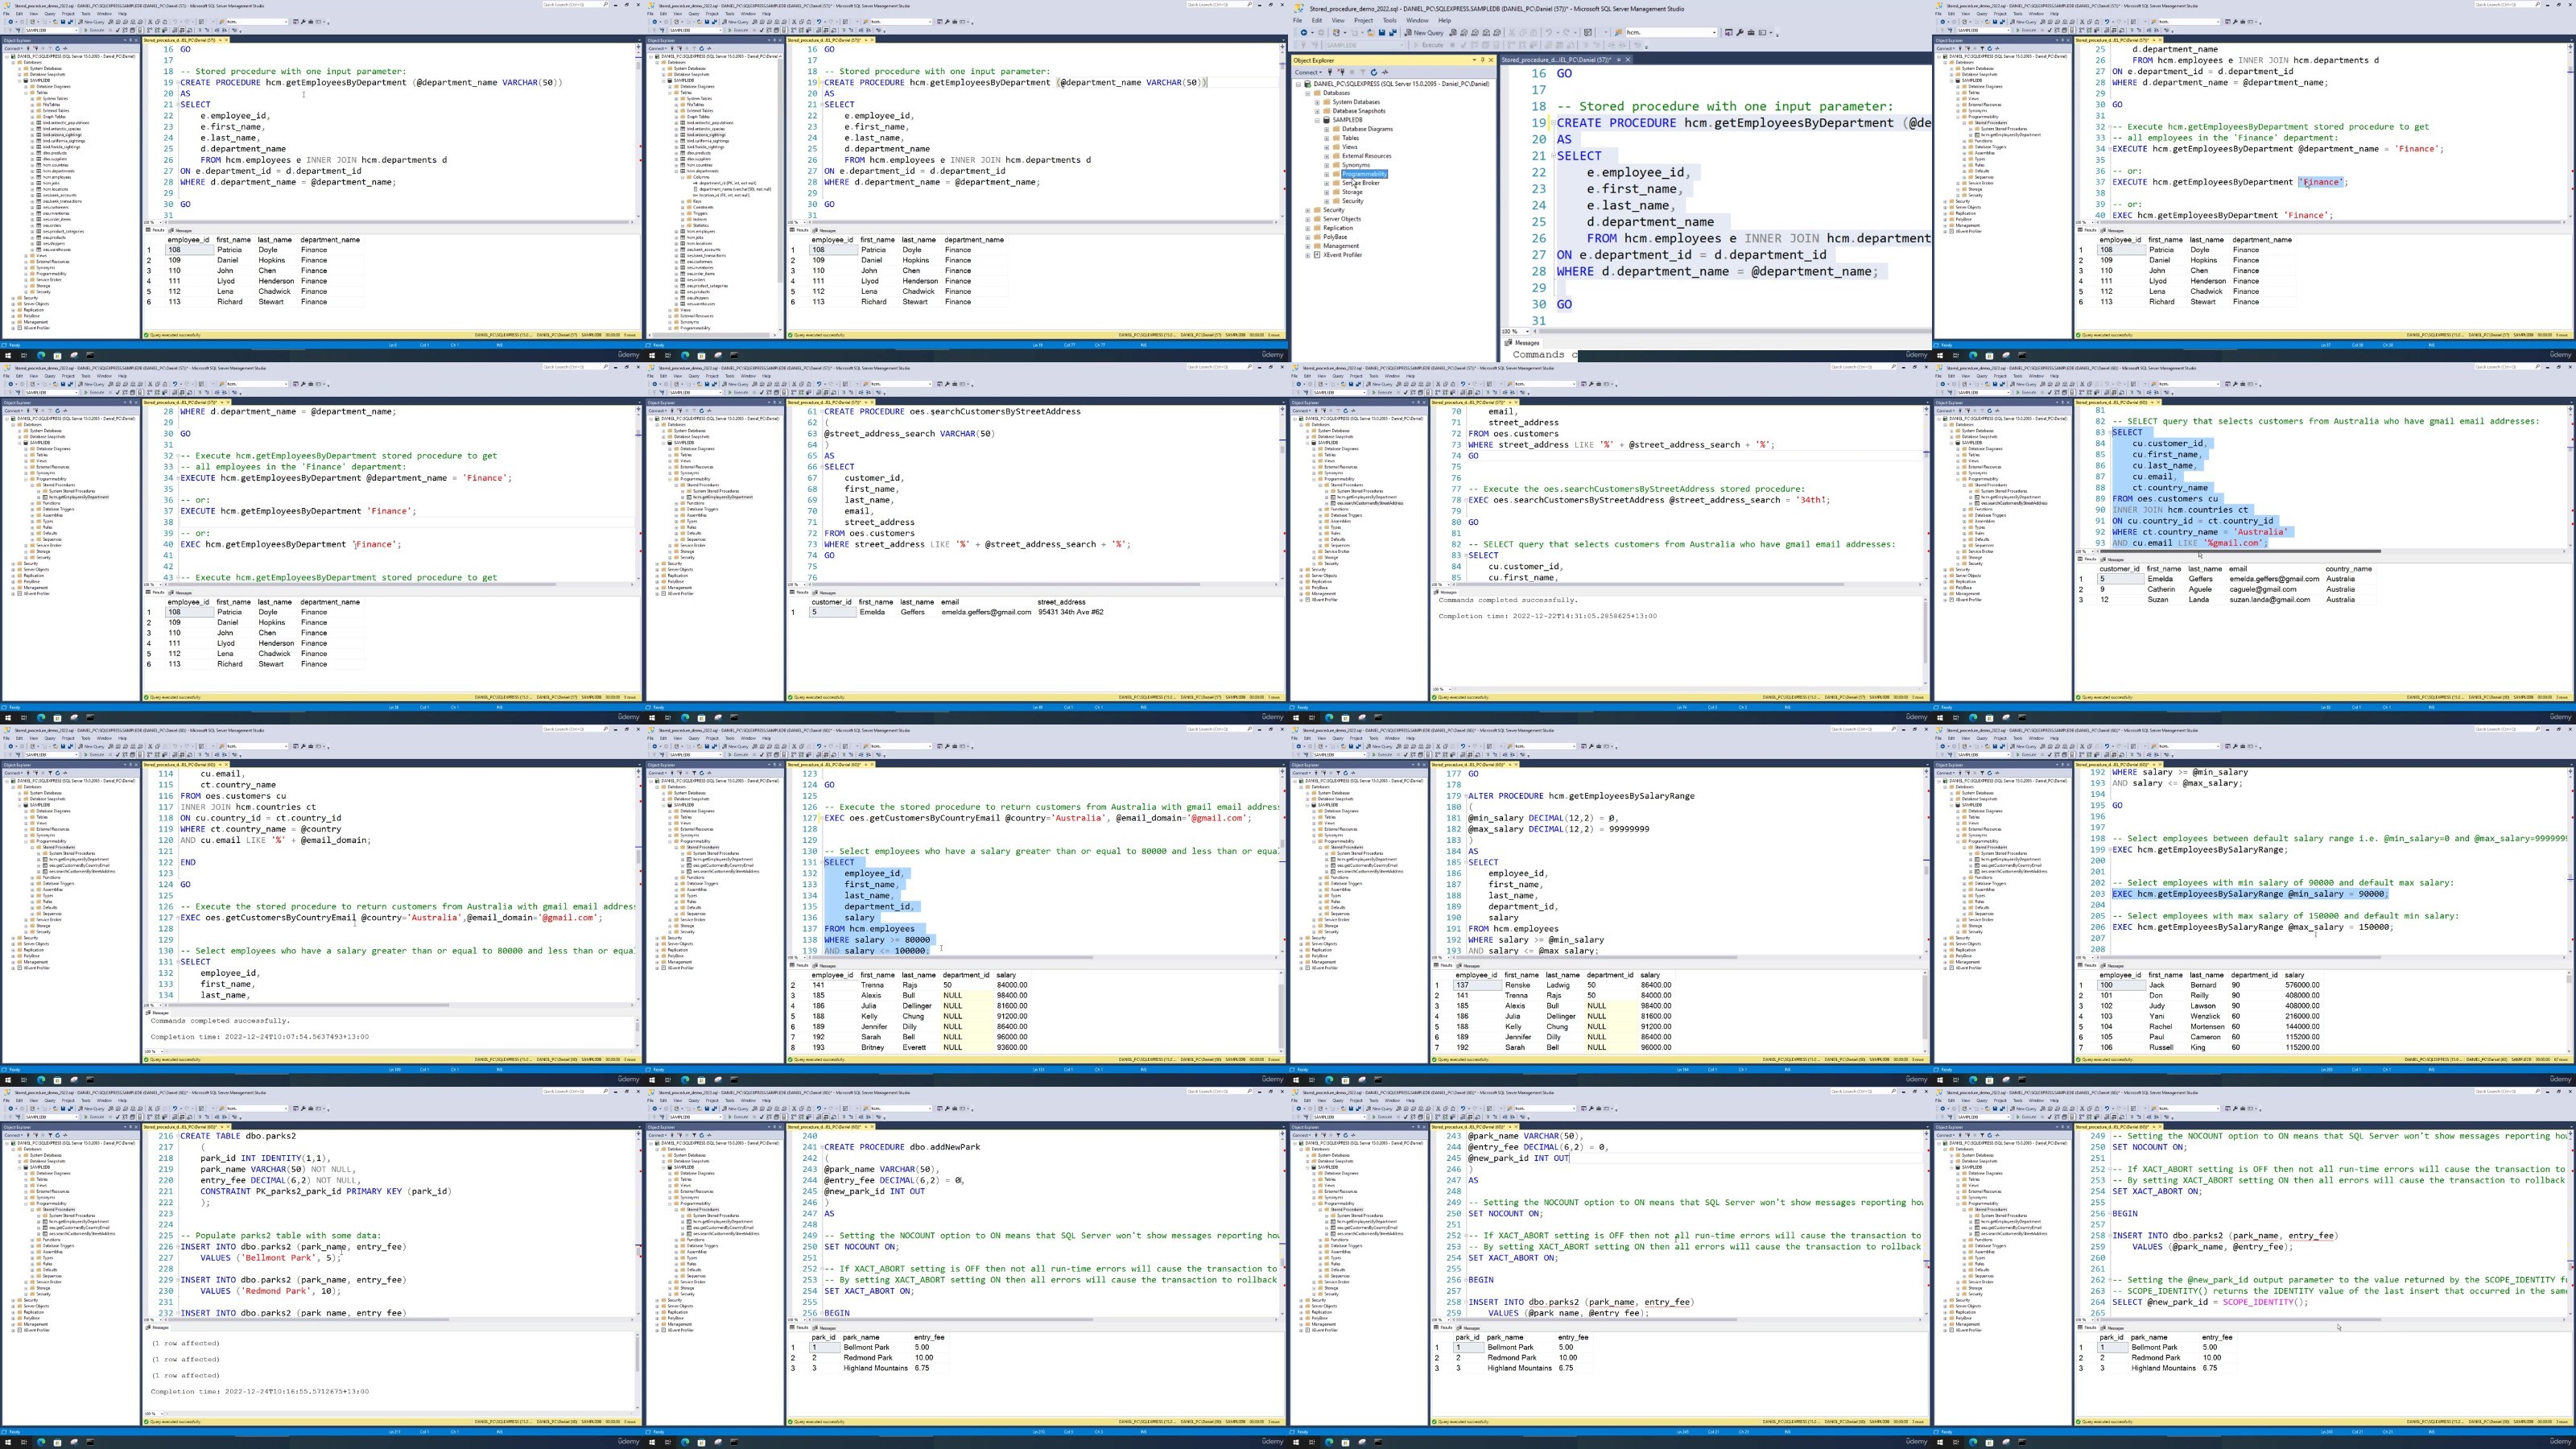Click the Activity Monitor icon in enlarged Object Explorer
Screen dimensions: 2576x1449
(1385, 72)
